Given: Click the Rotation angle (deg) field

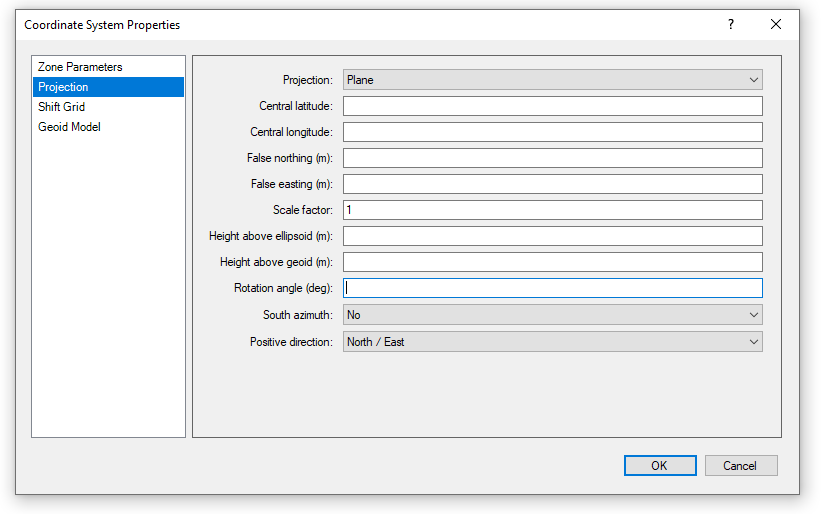Looking at the screenshot, I should tap(552, 288).
